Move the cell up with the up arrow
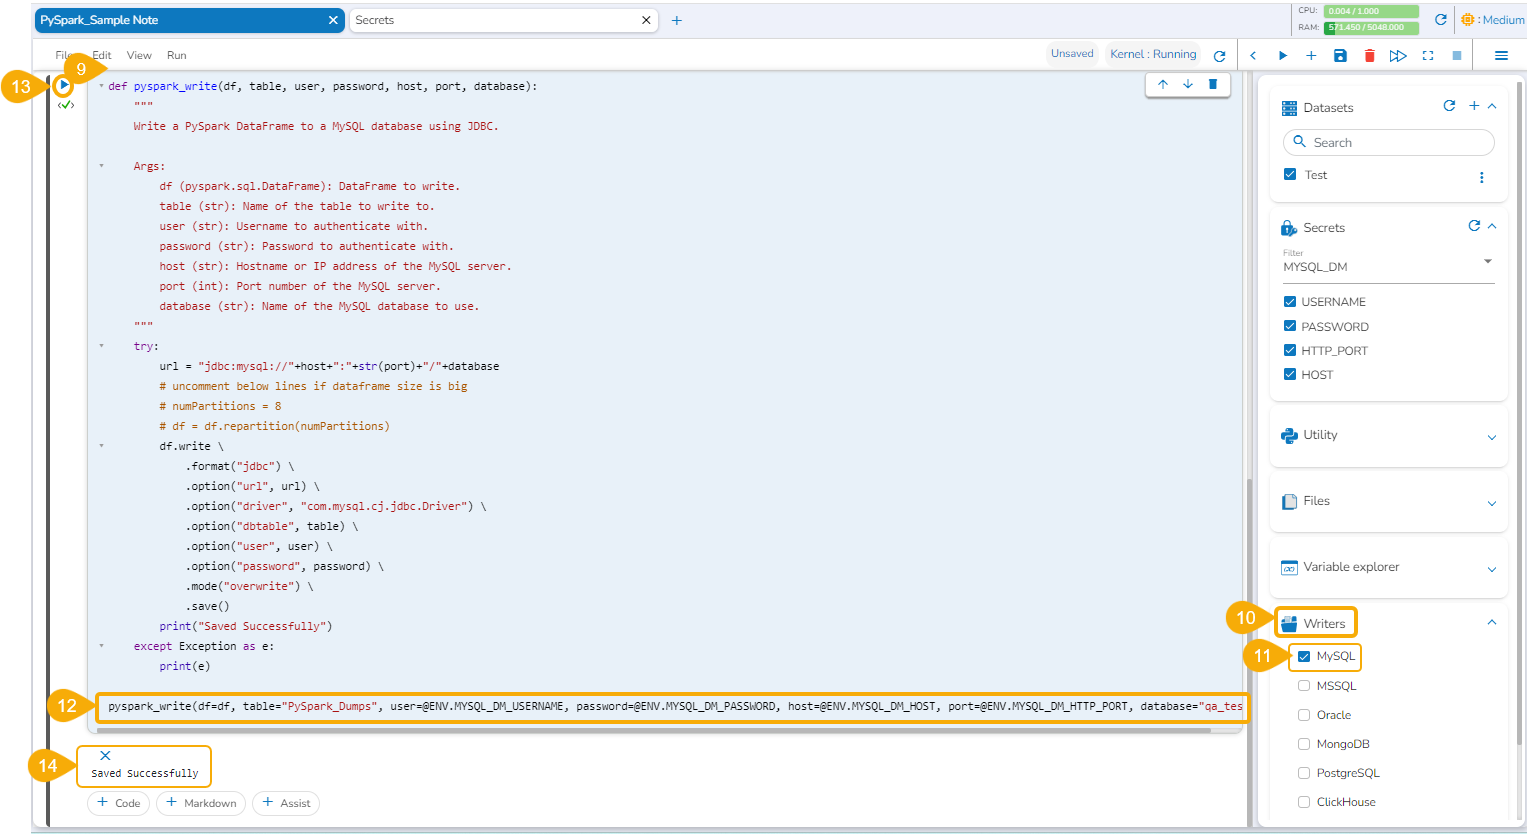Image resolution: width=1527 pixels, height=834 pixels. coord(1163,85)
